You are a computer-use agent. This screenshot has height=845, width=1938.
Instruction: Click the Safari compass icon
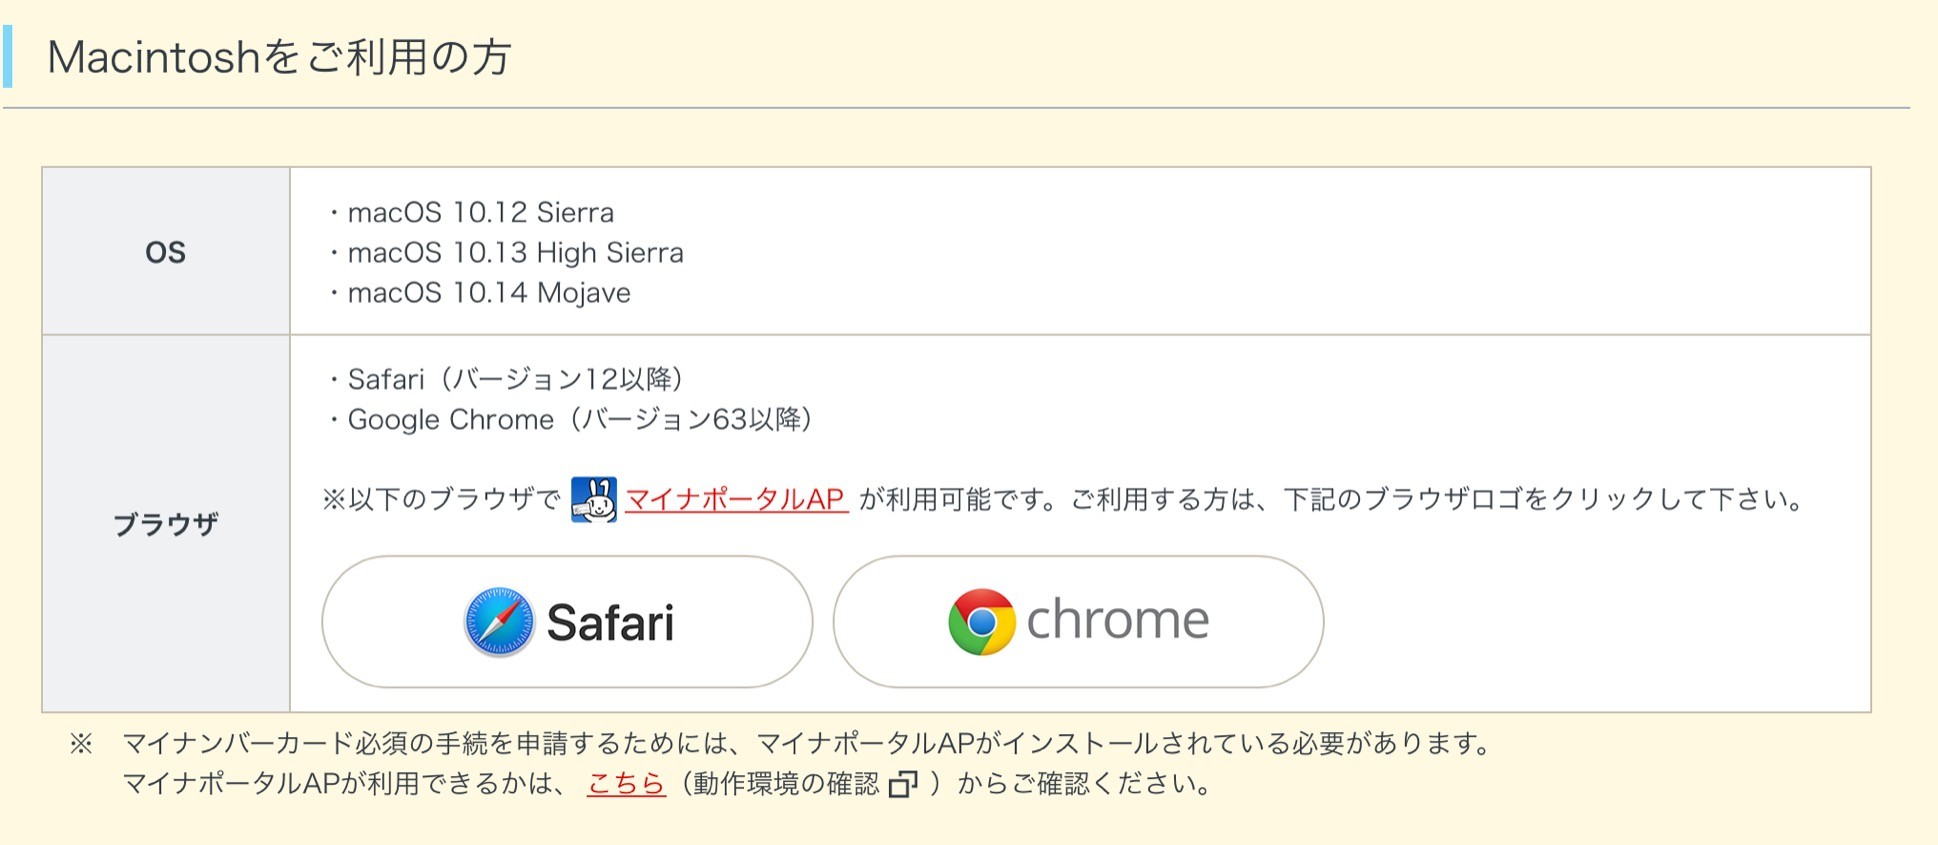coord(499,622)
